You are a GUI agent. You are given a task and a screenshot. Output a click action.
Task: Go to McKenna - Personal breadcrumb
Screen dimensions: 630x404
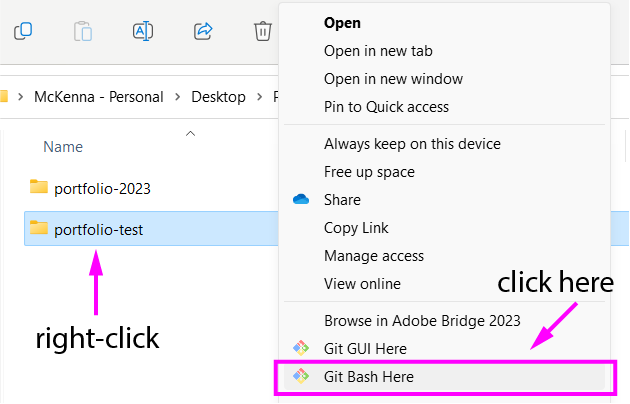pyautogui.click(x=98, y=97)
